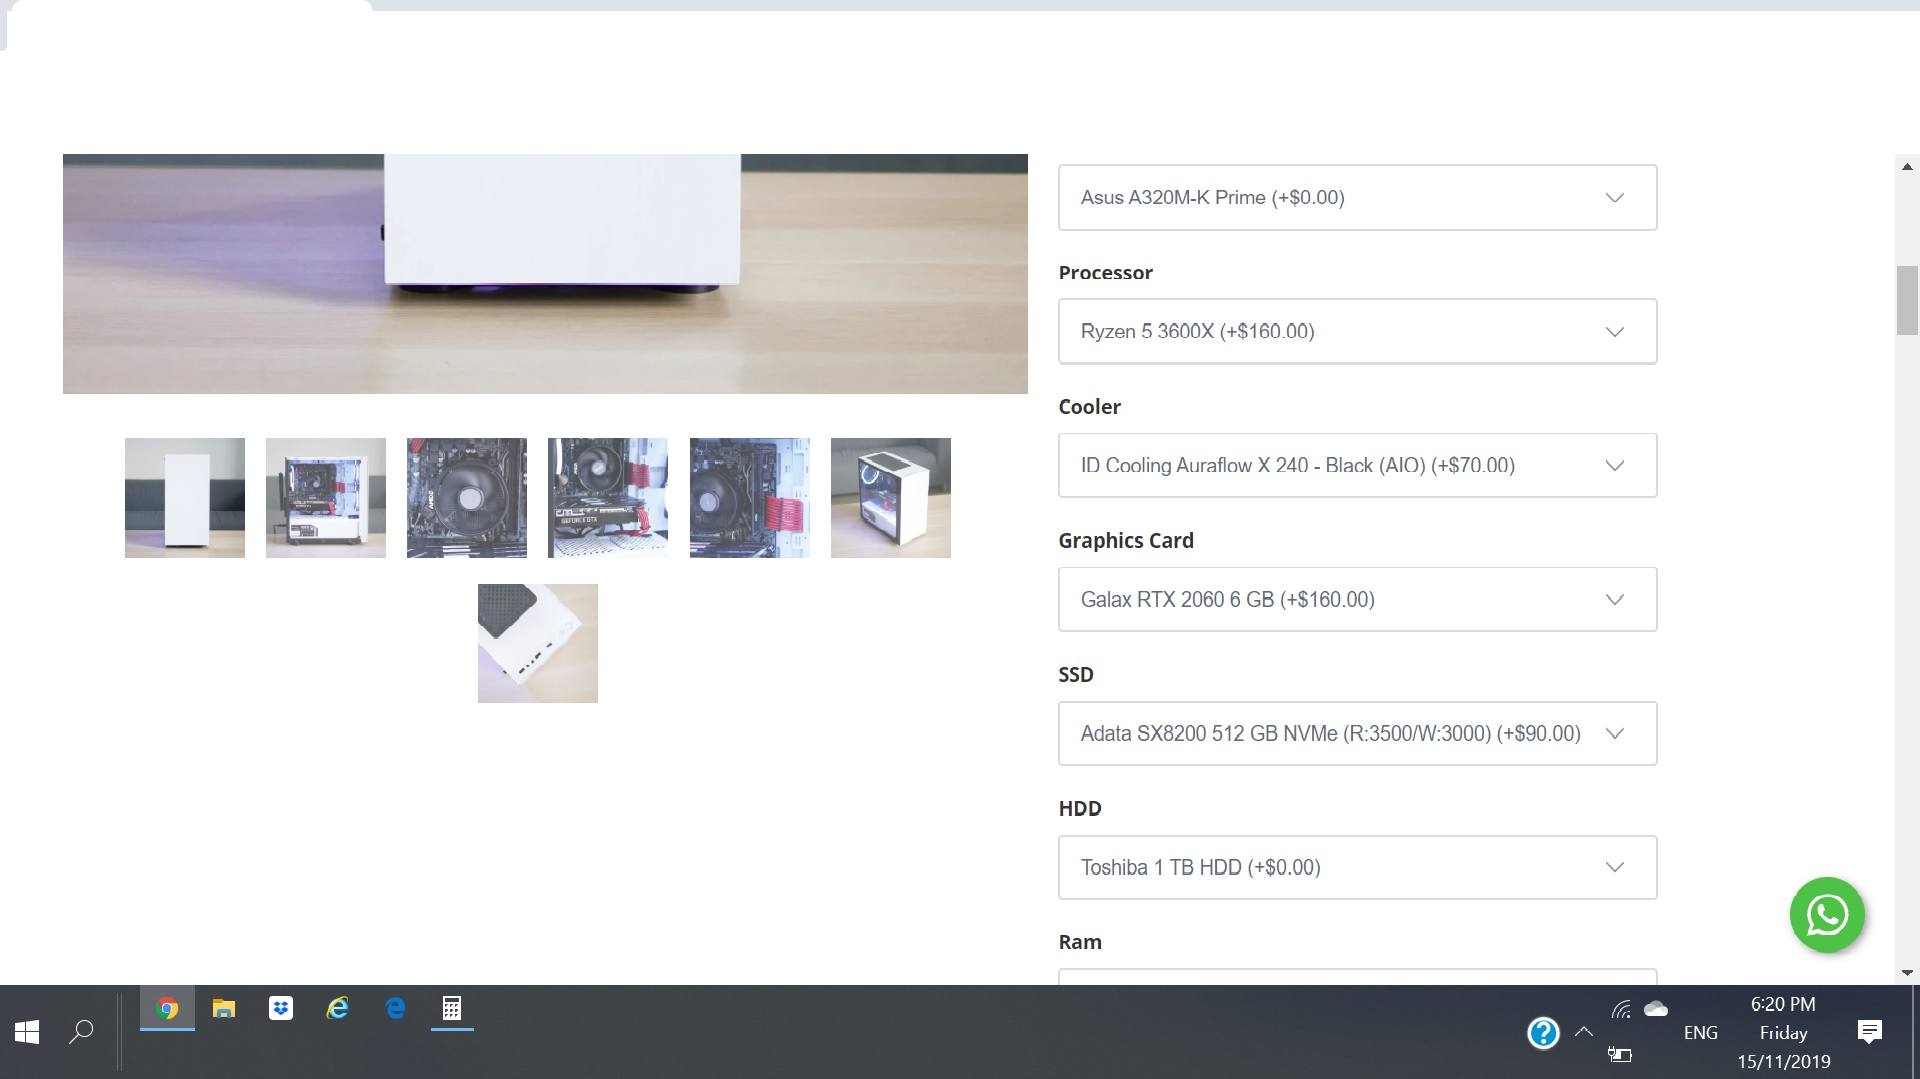Open File Explorer from the taskbar

224,1009
